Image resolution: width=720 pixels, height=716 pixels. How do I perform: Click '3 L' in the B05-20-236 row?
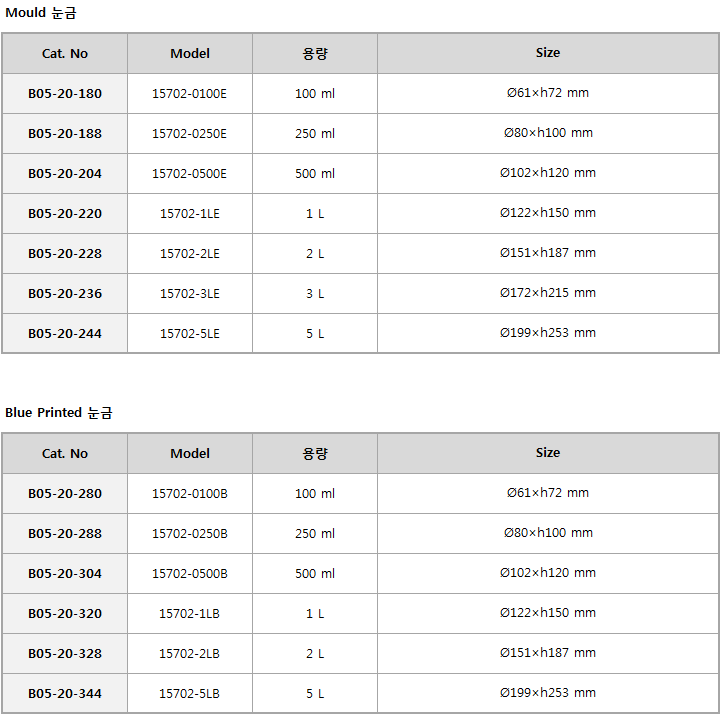pos(315,293)
